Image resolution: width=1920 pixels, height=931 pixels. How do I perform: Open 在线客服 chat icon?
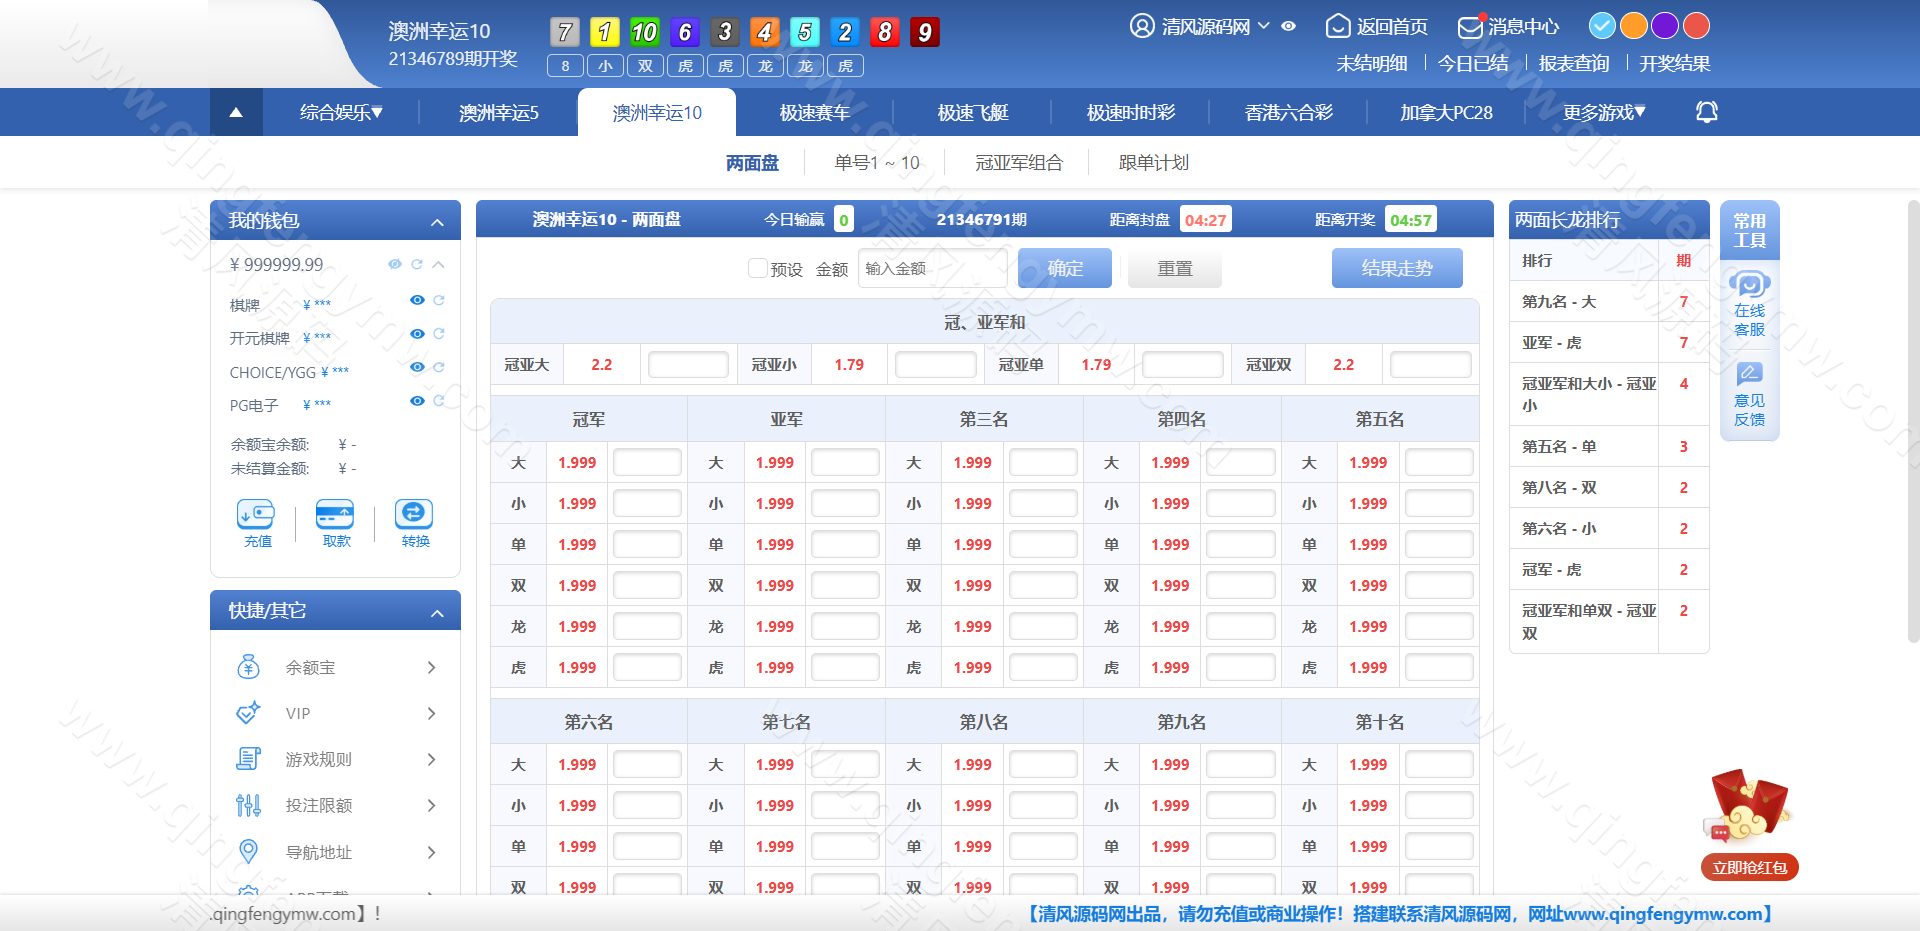click(1749, 285)
